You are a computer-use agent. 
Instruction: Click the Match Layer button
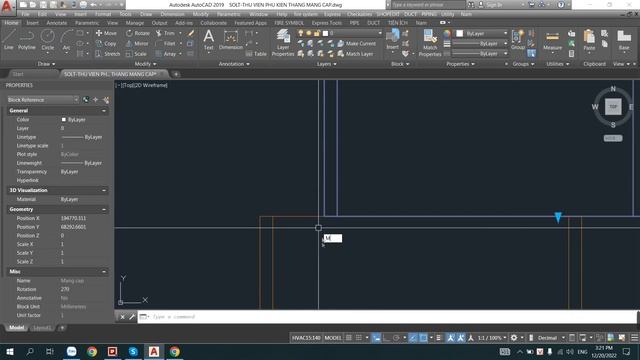coord(355,53)
